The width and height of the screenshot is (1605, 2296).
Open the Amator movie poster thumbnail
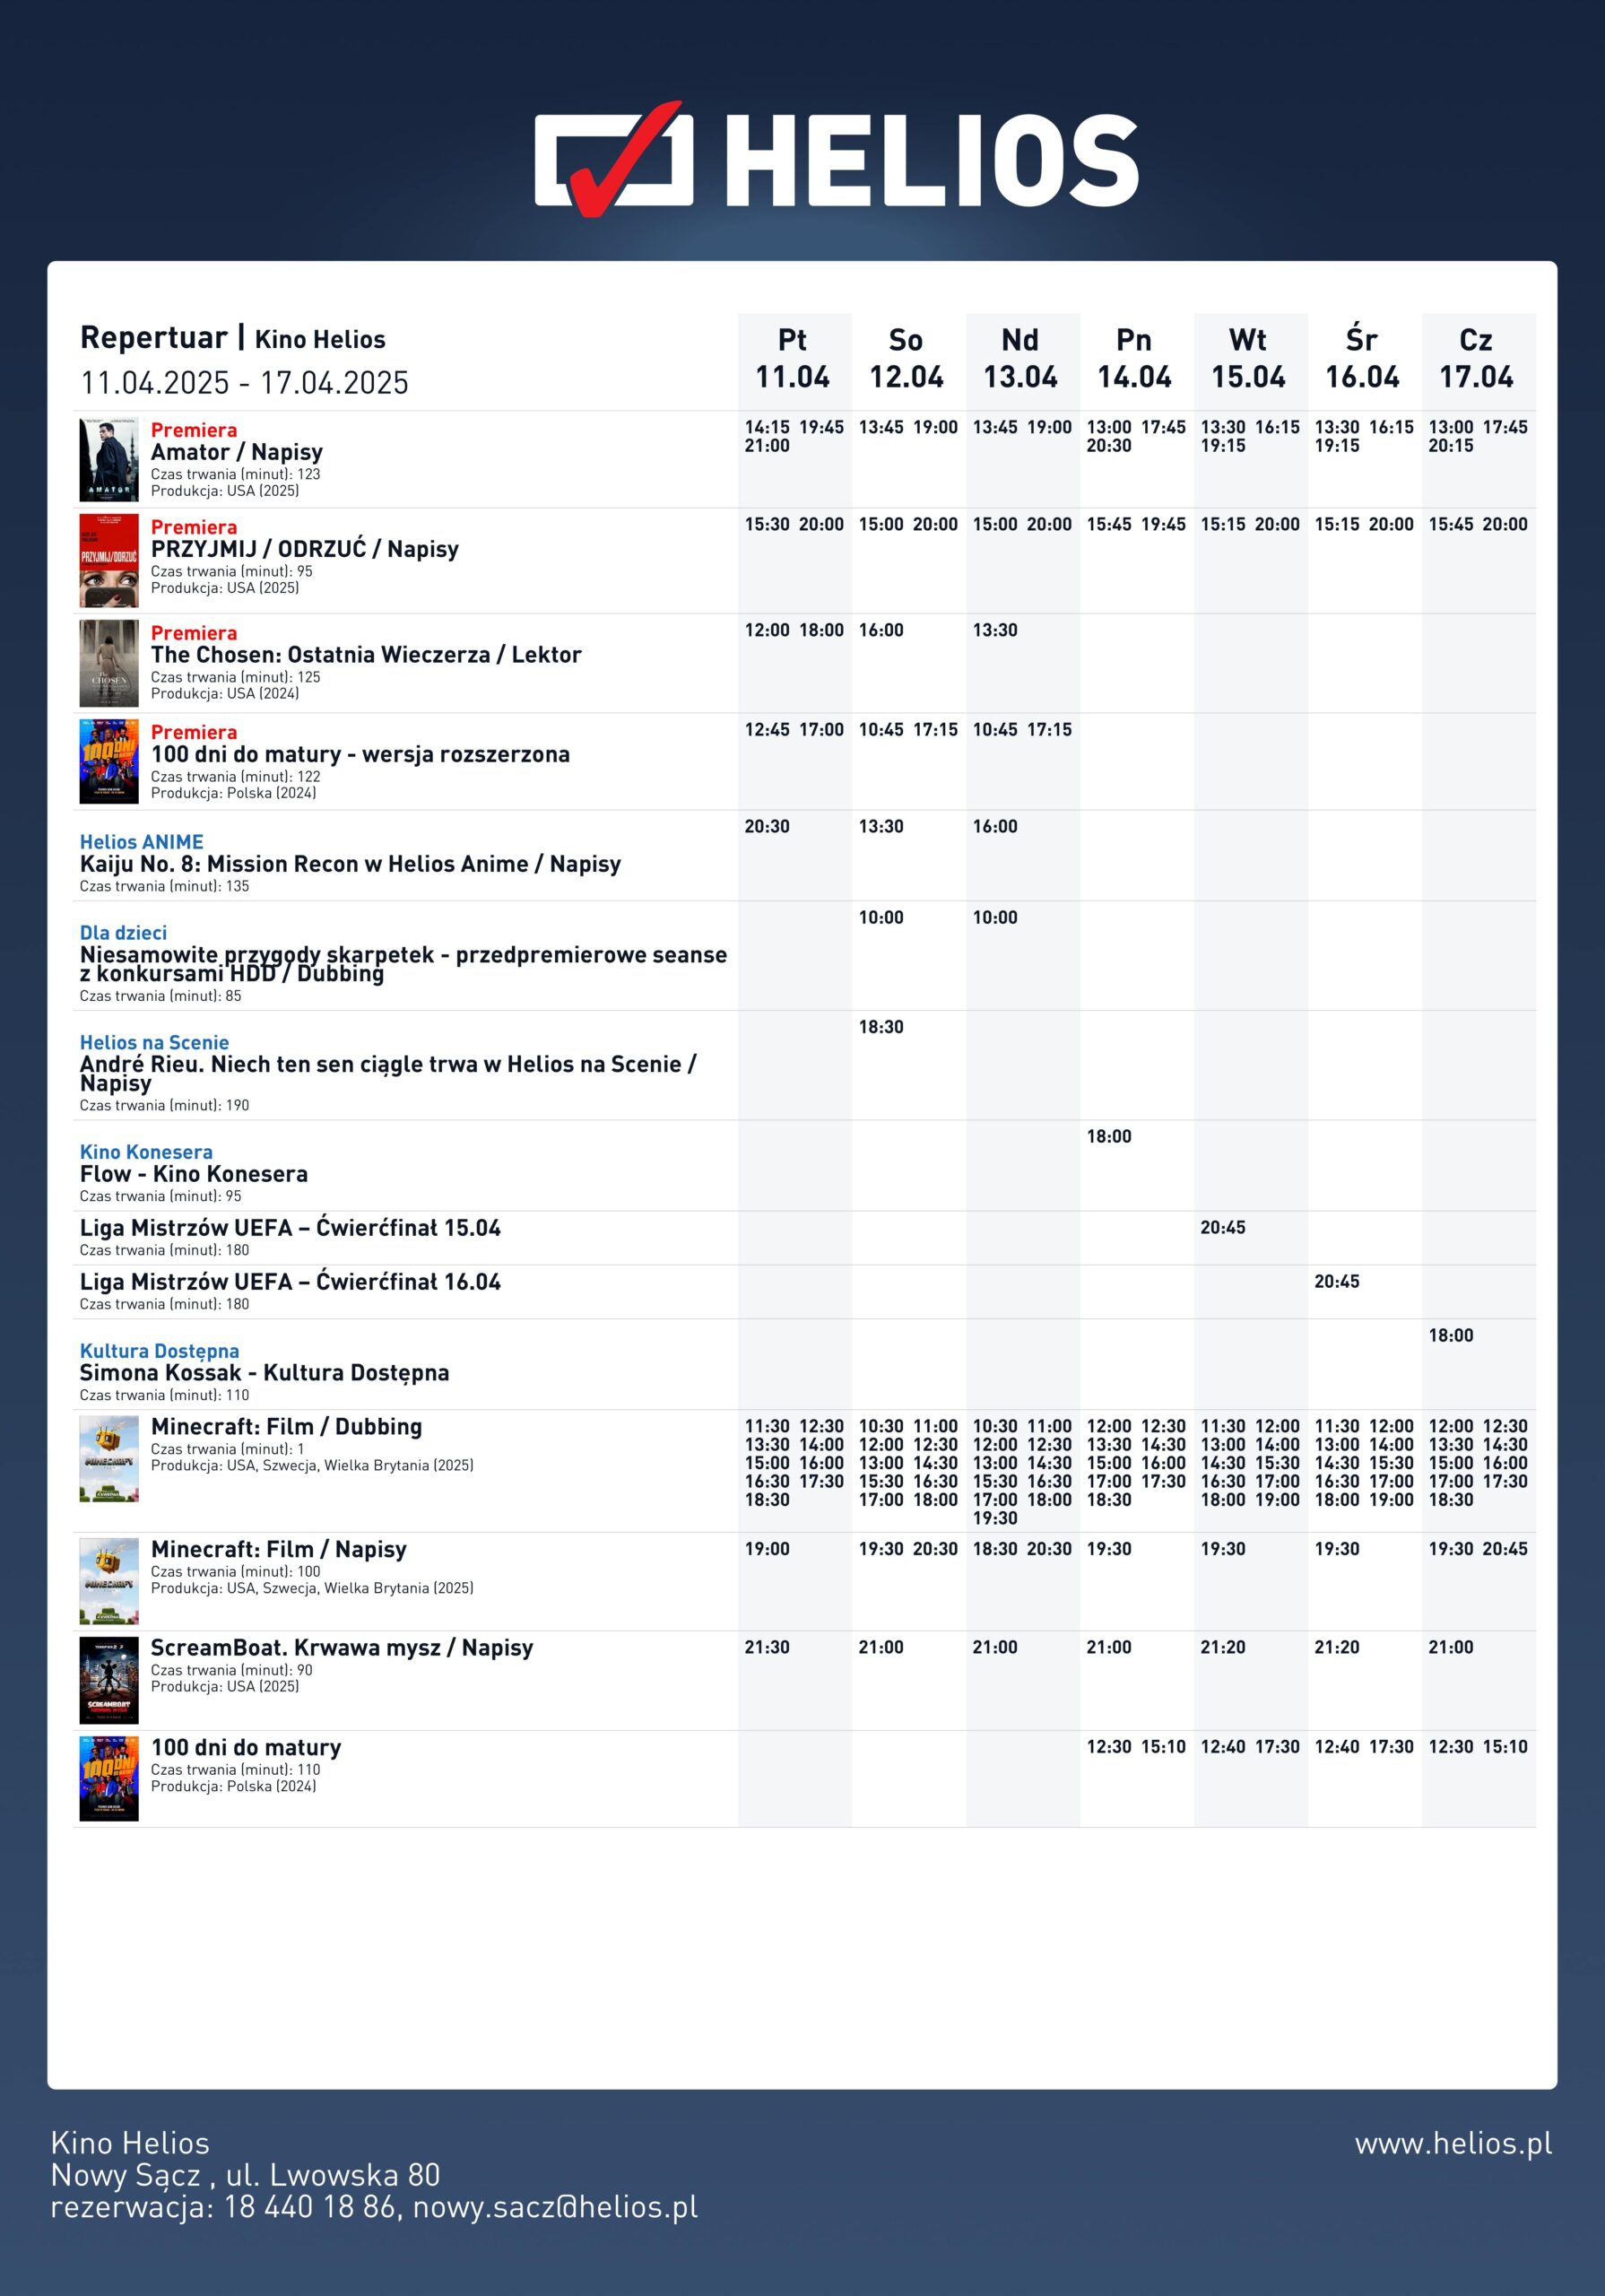pyautogui.click(x=109, y=460)
